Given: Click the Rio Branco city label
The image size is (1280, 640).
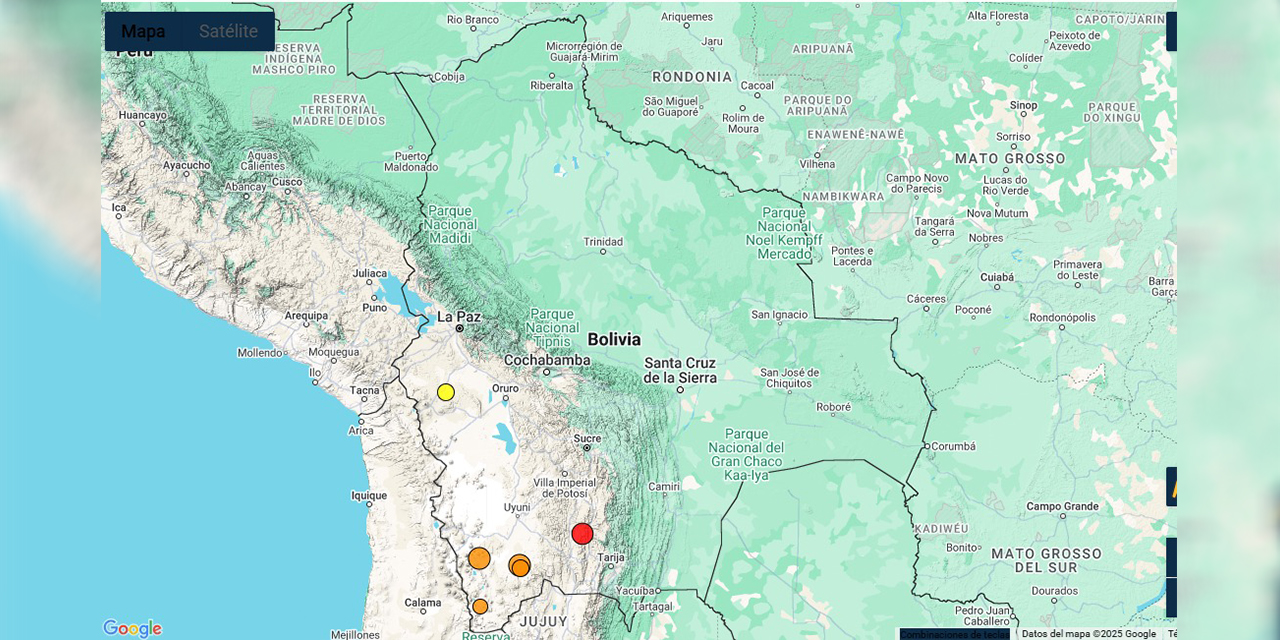Looking at the screenshot, I should tap(472, 19).
